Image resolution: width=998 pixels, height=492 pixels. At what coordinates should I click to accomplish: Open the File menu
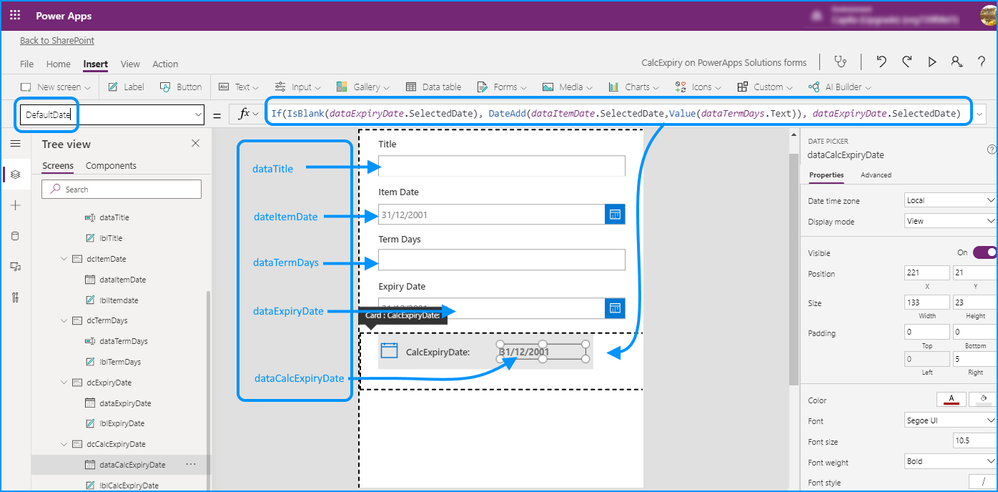(27, 64)
